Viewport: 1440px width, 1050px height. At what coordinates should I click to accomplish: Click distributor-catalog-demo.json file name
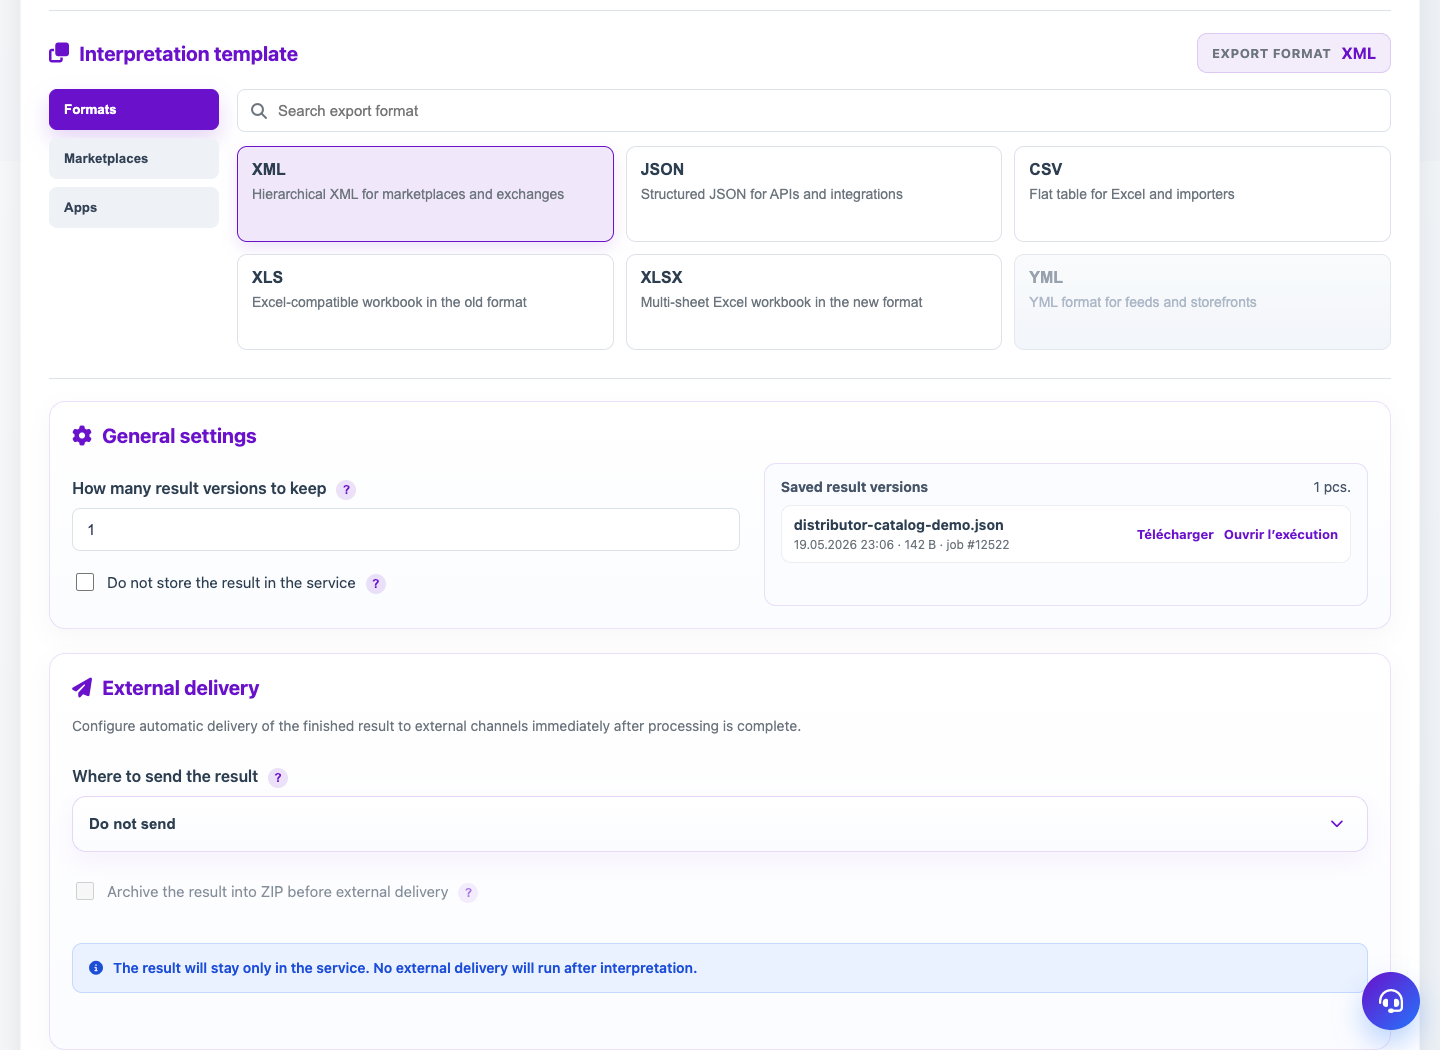coord(899,525)
